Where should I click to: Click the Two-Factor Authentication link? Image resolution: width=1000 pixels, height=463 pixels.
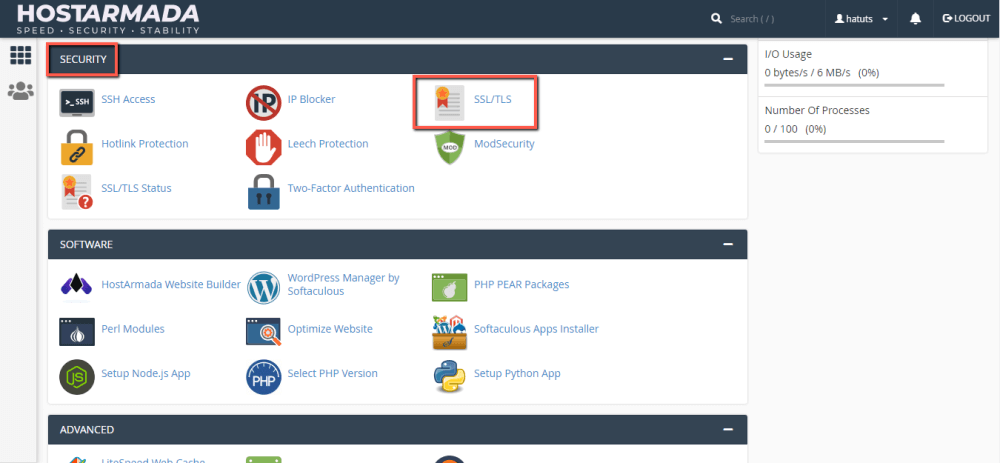pyautogui.click(x=351, y=188)
